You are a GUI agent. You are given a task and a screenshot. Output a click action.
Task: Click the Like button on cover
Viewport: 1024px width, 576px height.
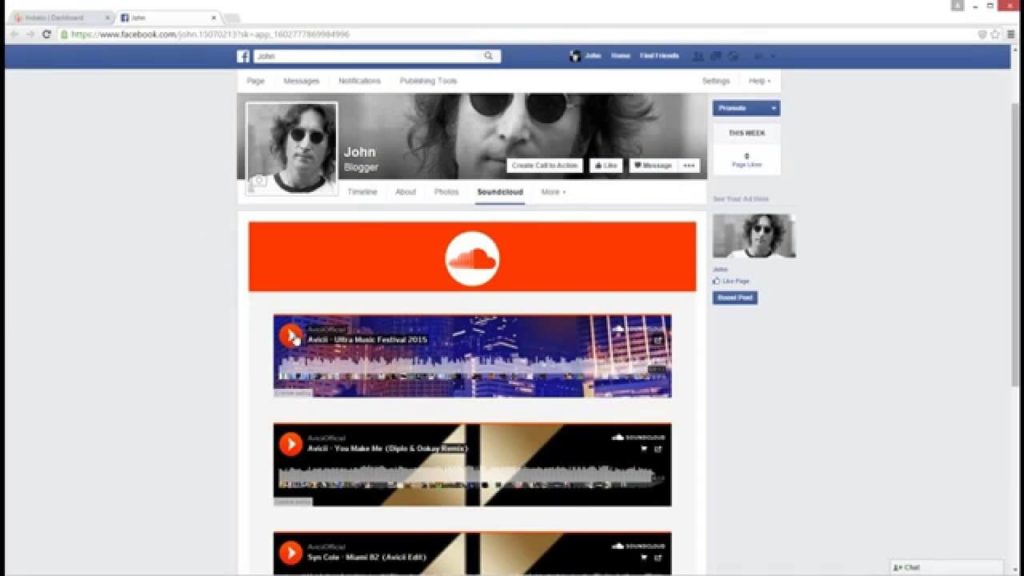click(x=606, y=166)
